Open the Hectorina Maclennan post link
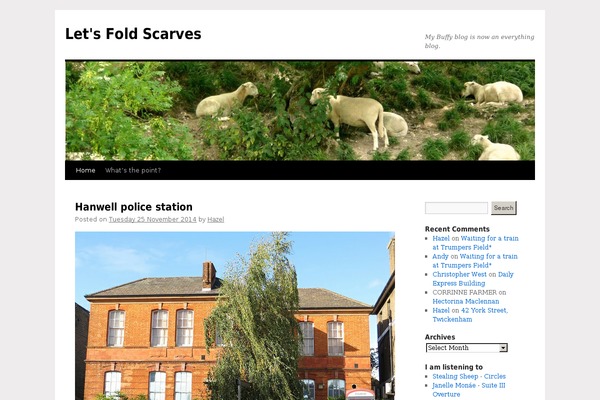The width and height of the screenshot is (600, 400). 466,301
